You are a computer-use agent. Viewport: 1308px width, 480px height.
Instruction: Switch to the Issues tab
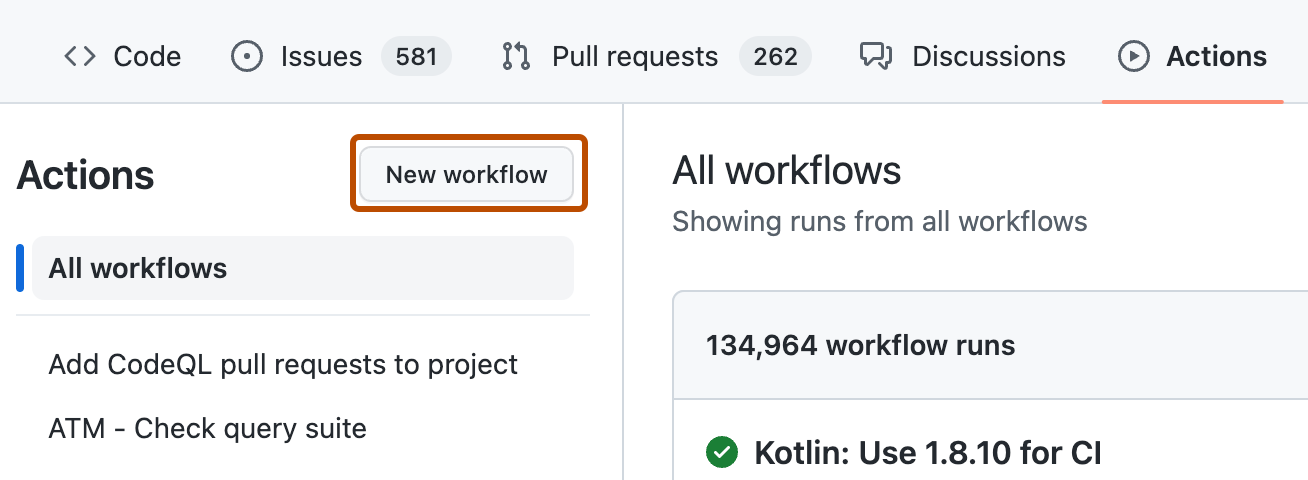[321, 56]
